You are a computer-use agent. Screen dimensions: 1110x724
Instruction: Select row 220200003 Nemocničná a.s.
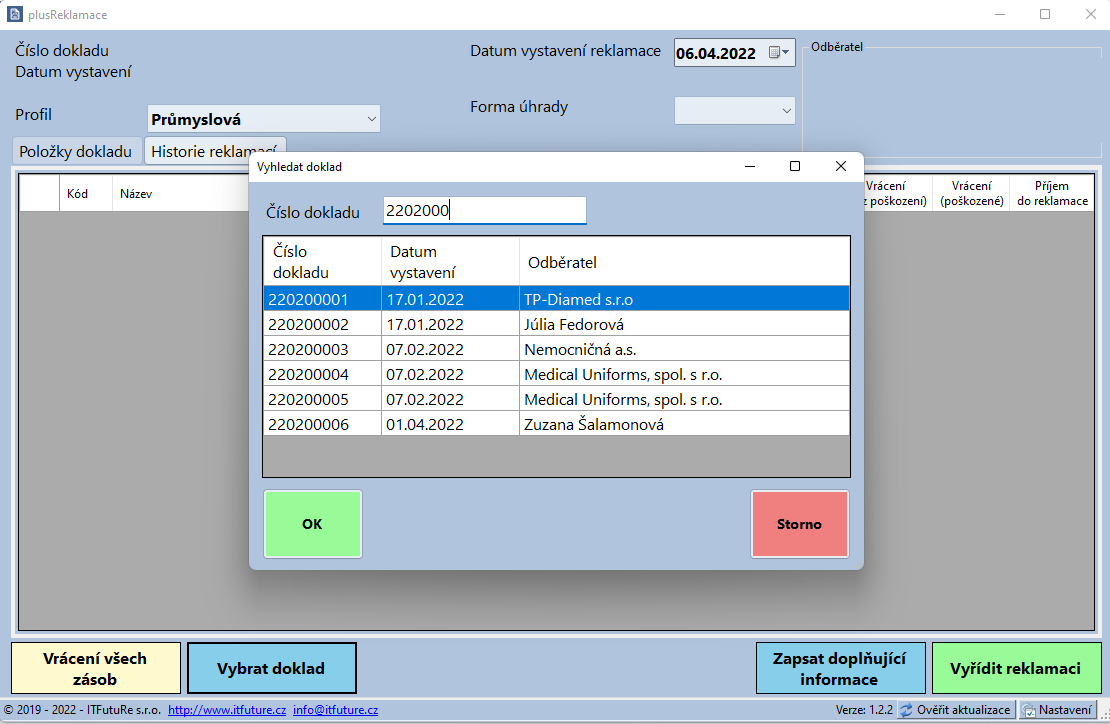pyautogui.click(x=556, y=350)
